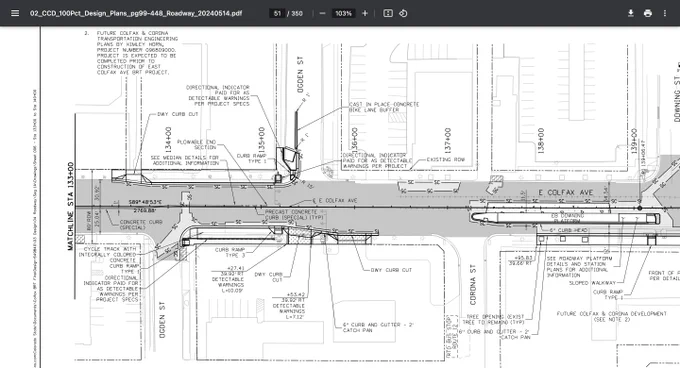Image resolution: width=680 pixels, height=368 pixels.
Task: Select the 6" CURB HEAD annotation
Action: 568,230
